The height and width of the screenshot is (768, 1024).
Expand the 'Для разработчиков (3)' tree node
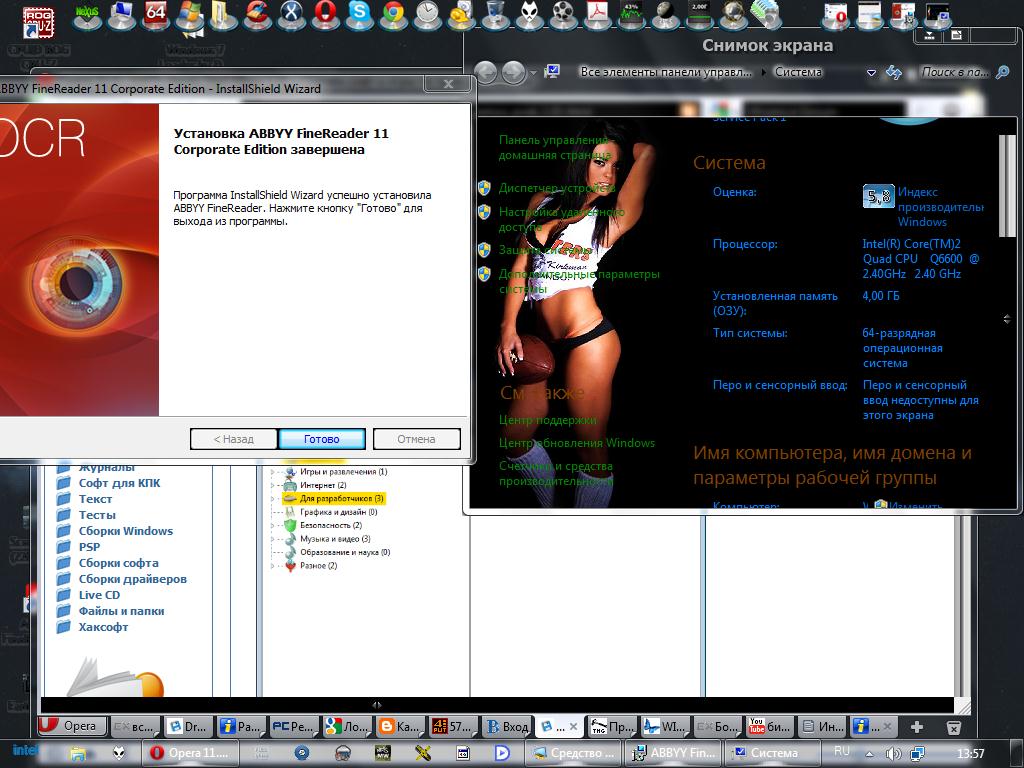click(273, 498)
